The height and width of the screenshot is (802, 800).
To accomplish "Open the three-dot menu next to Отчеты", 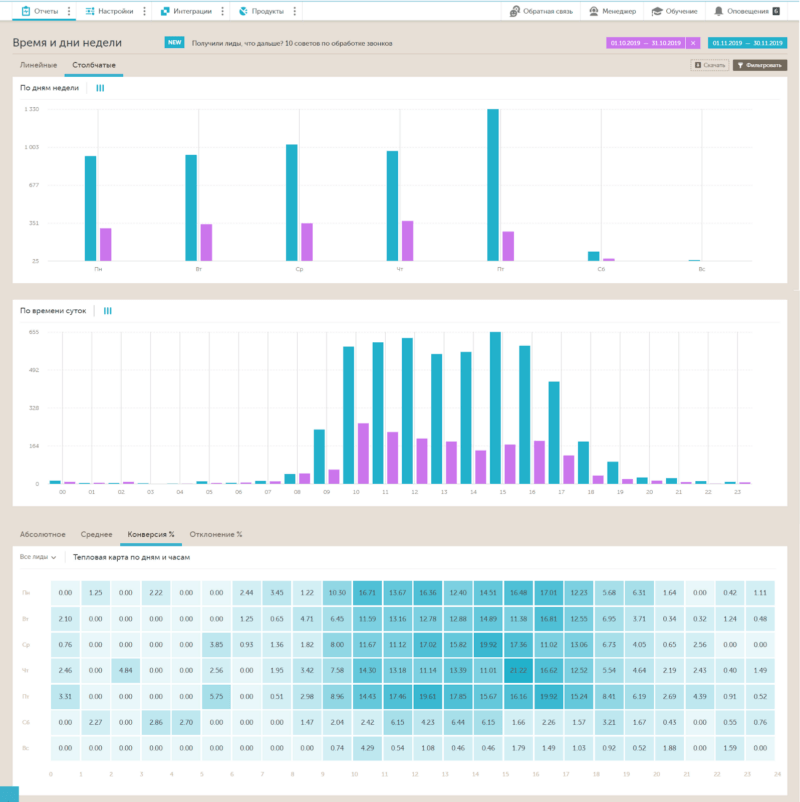I will (69, 11).
